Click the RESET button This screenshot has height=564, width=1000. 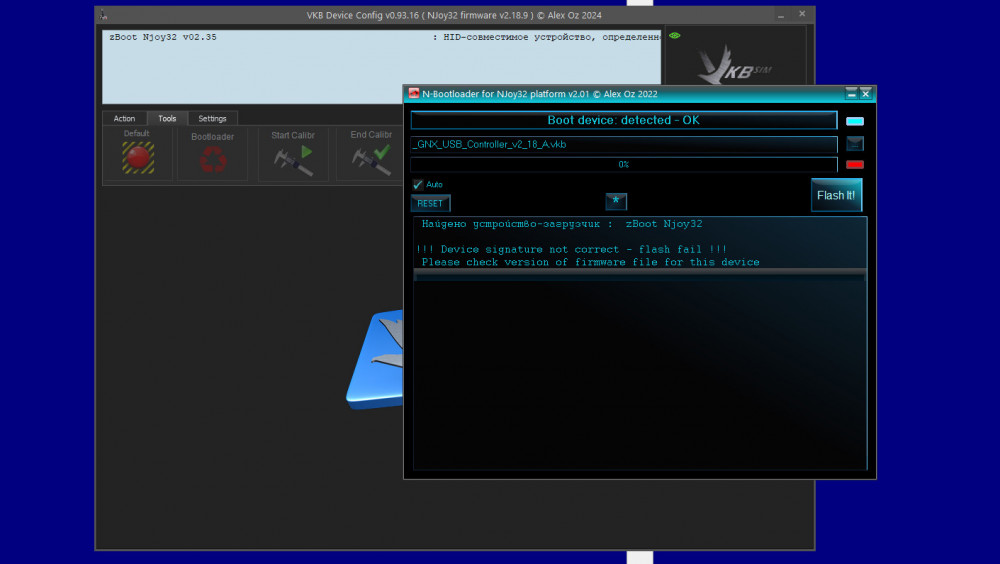click(430, 204)
